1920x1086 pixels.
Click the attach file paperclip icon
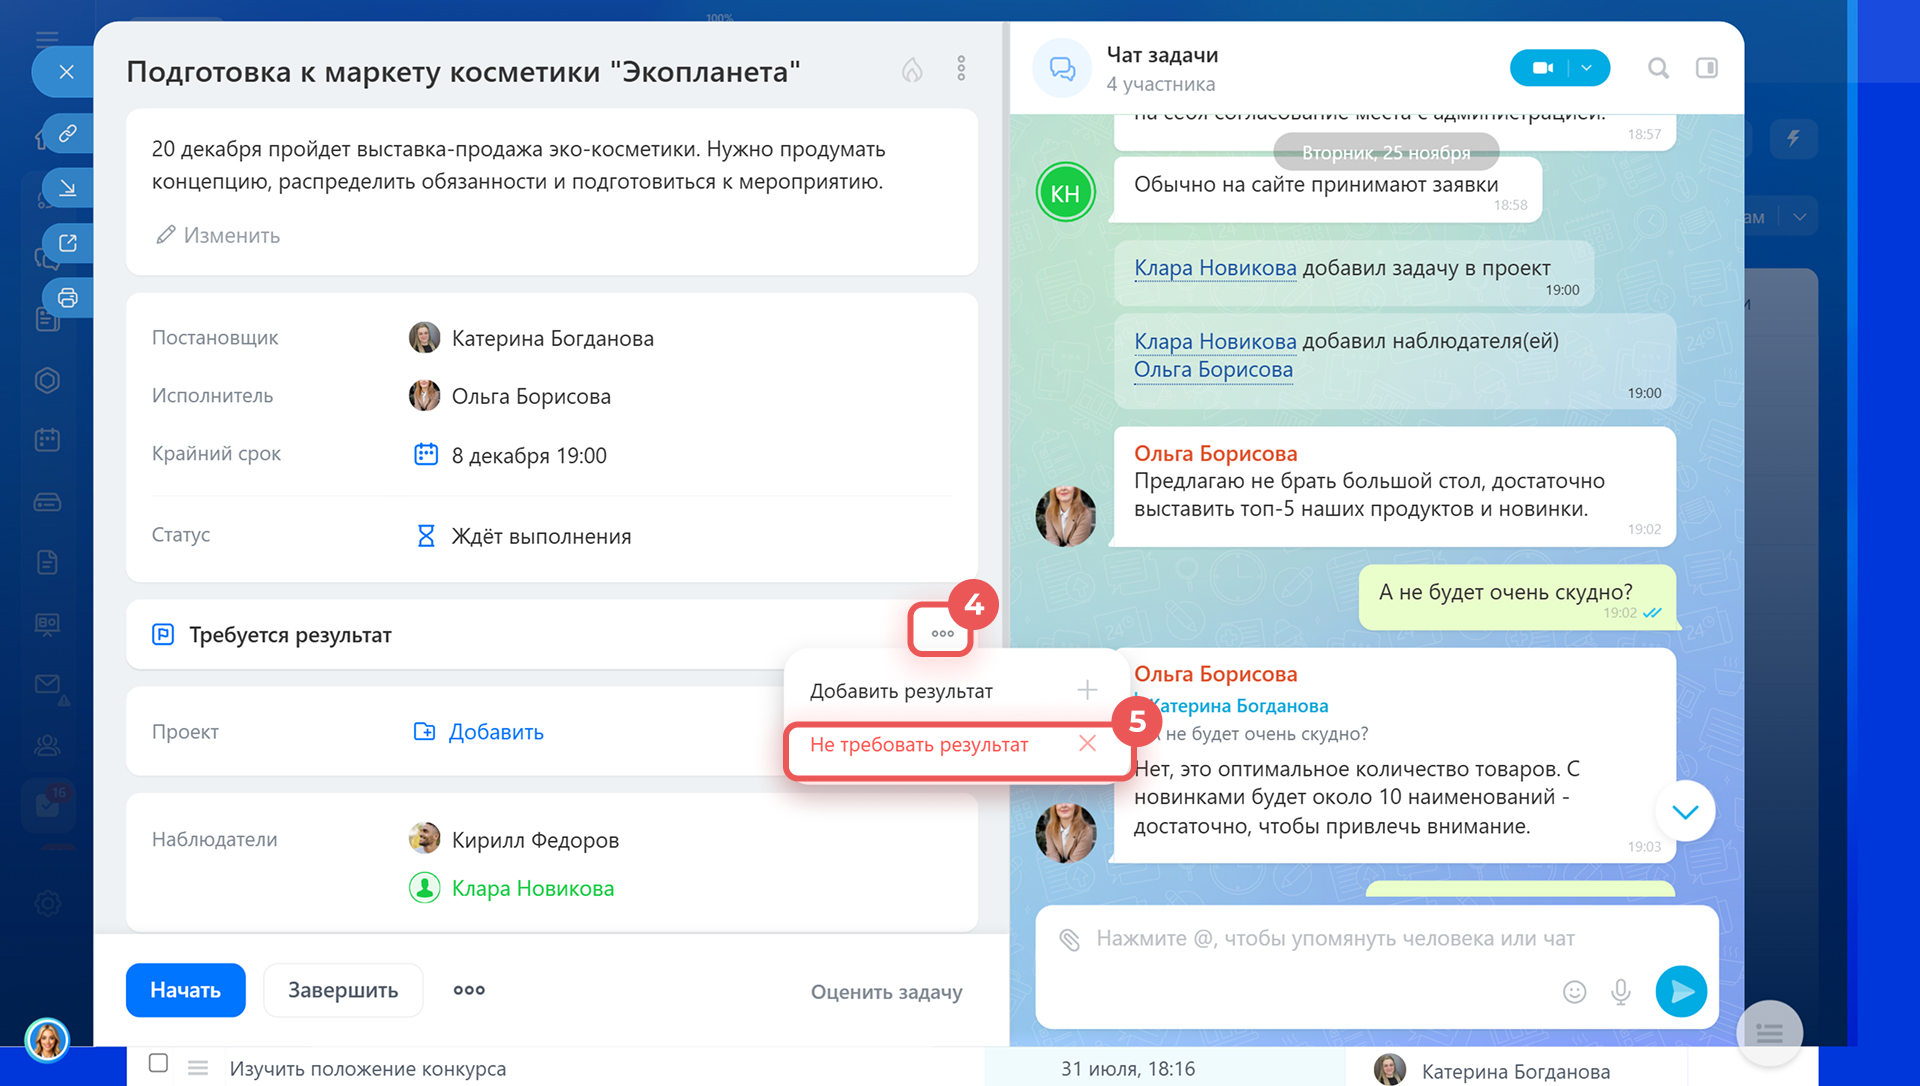1069,939
